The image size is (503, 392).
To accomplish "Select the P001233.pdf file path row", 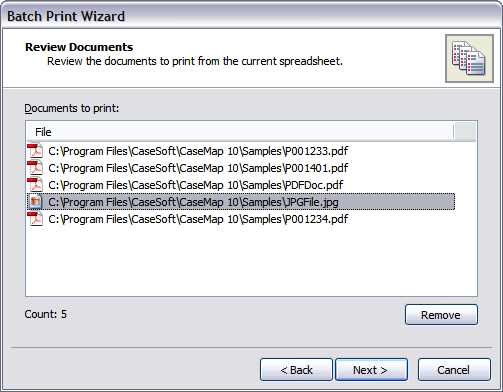I will pyautogui.click(x=241, y=151).
